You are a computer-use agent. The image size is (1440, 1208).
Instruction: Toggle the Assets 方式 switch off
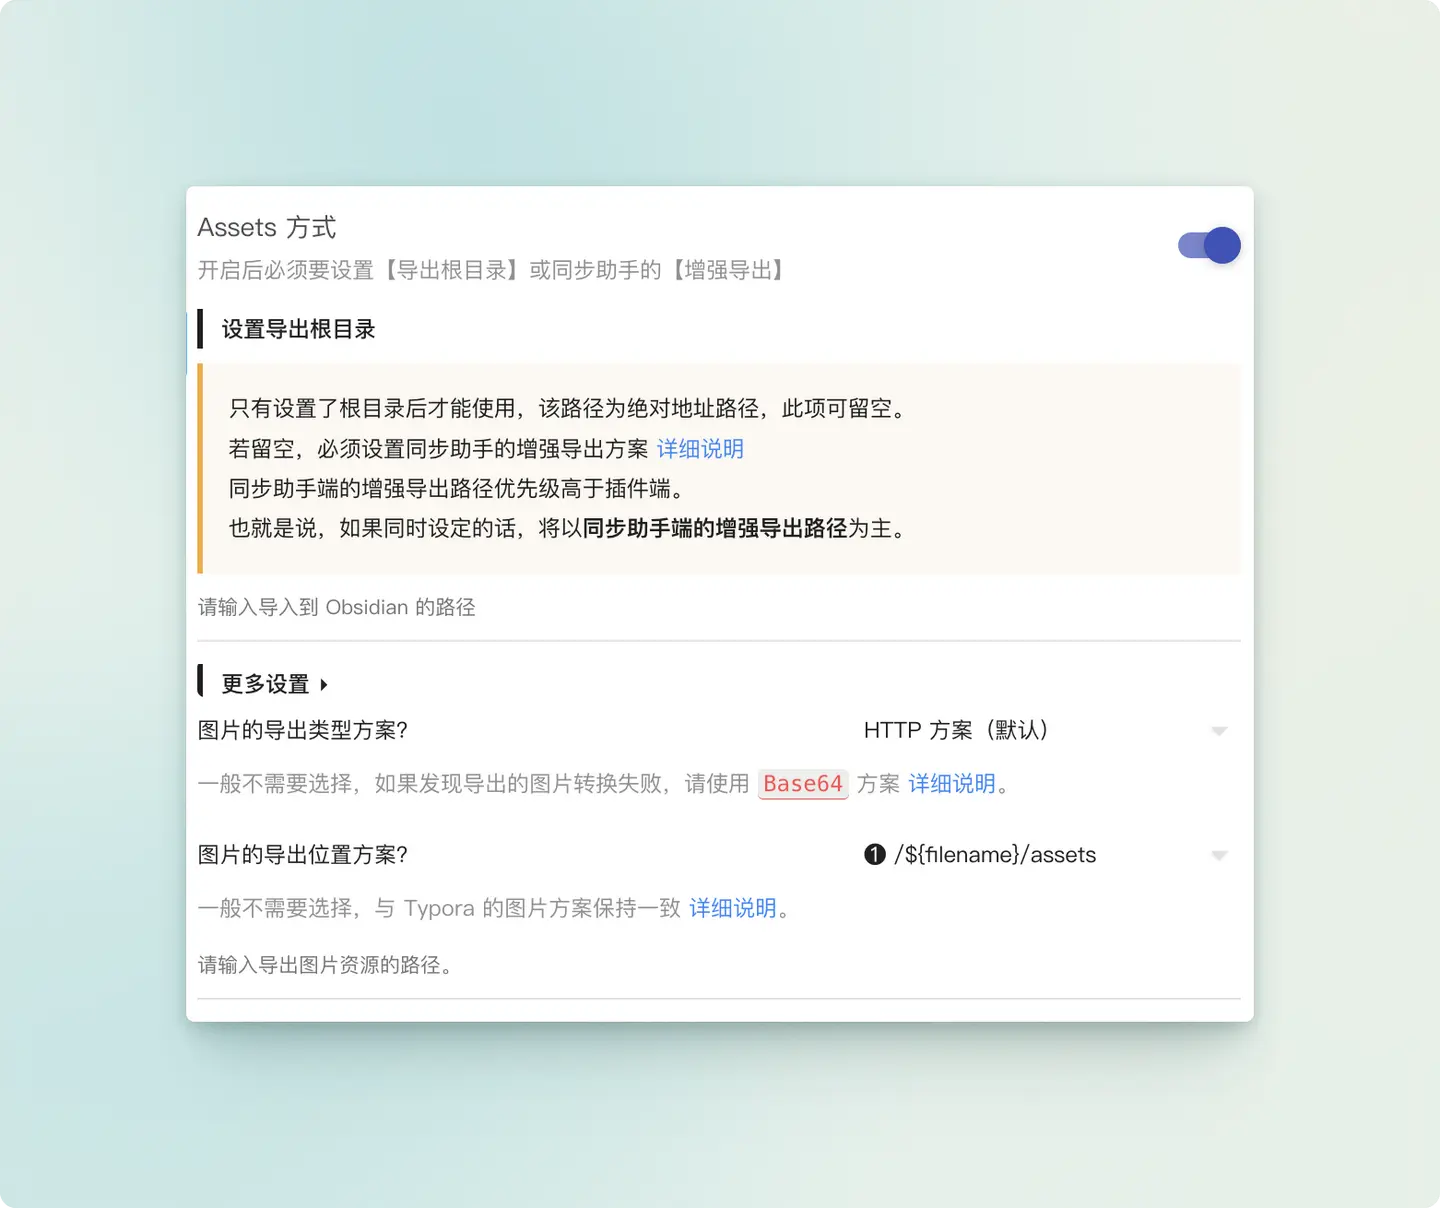click(x=1209, y=246)
